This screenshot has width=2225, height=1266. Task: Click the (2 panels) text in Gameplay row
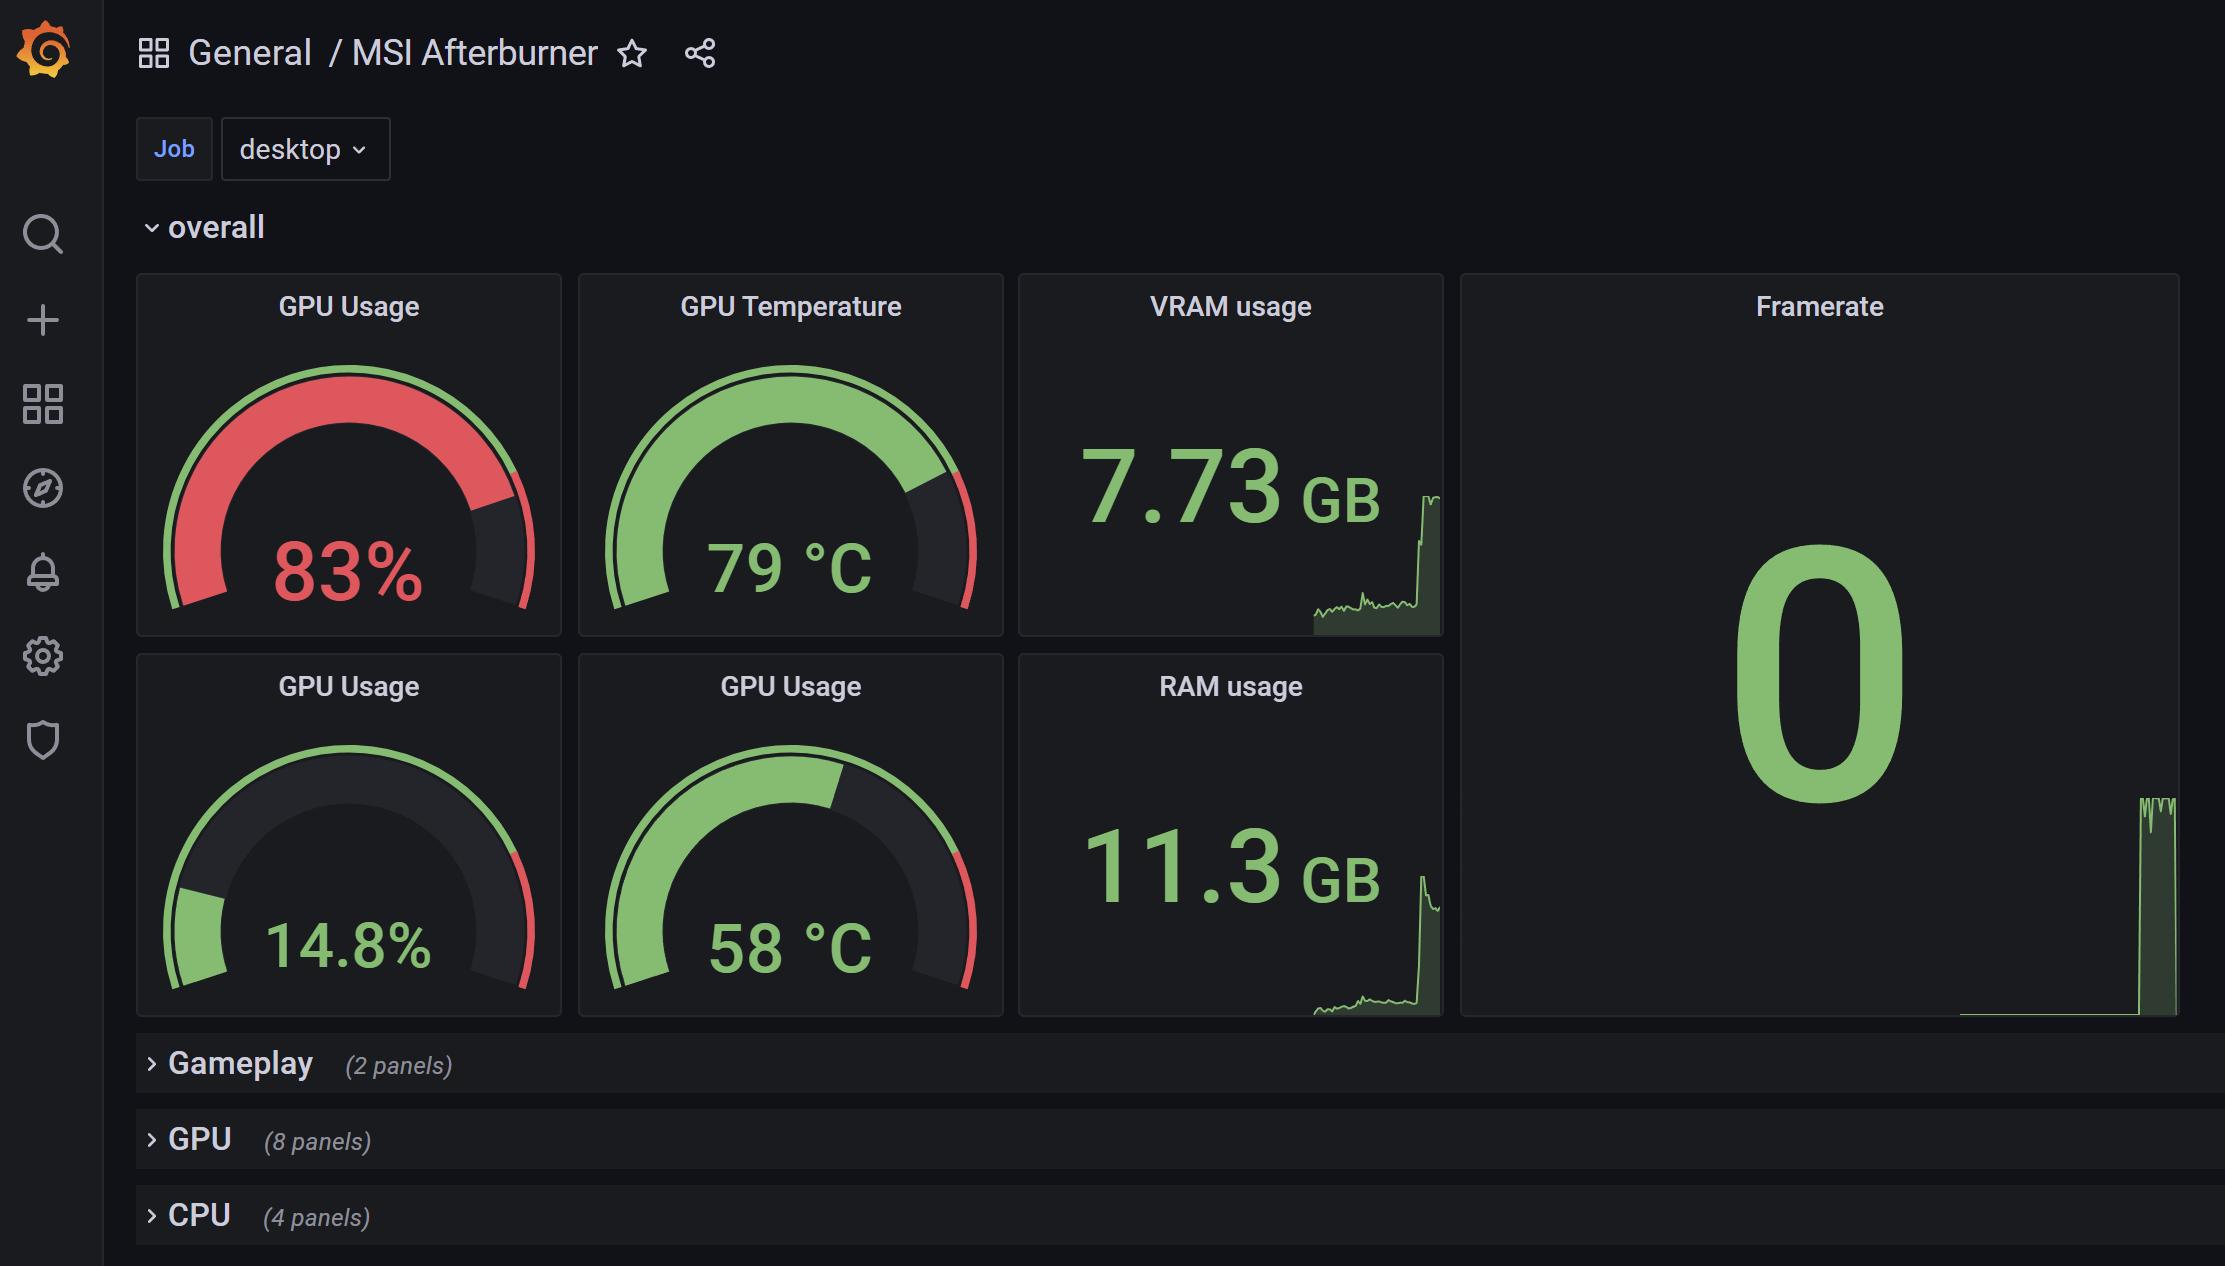click(399, 1066)
